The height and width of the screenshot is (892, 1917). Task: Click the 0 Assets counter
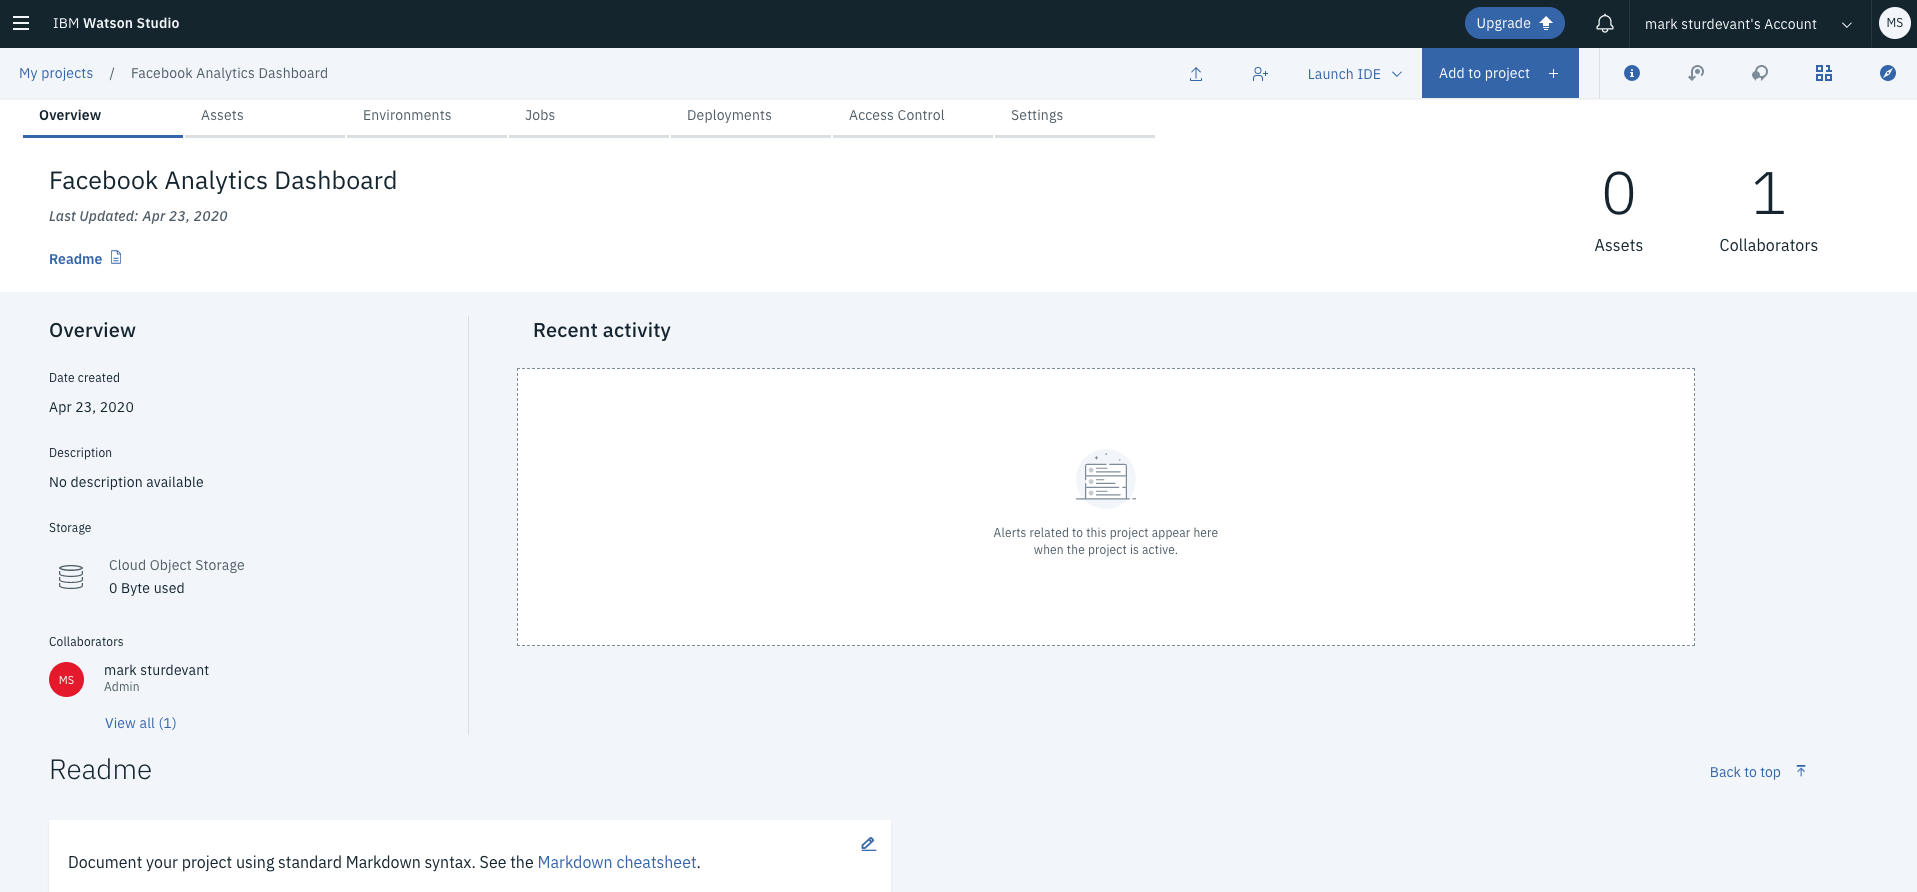1618,210
